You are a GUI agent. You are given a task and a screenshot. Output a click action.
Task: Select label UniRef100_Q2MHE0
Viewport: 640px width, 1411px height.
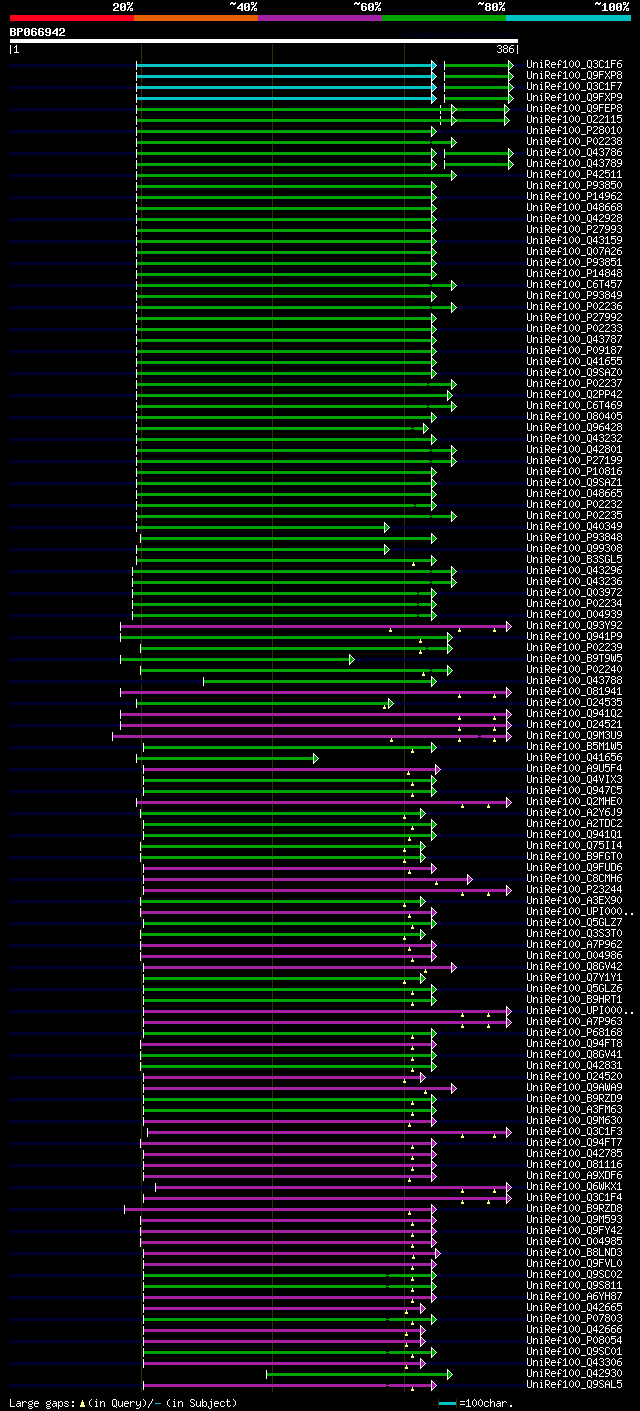[x=574, y=802]
